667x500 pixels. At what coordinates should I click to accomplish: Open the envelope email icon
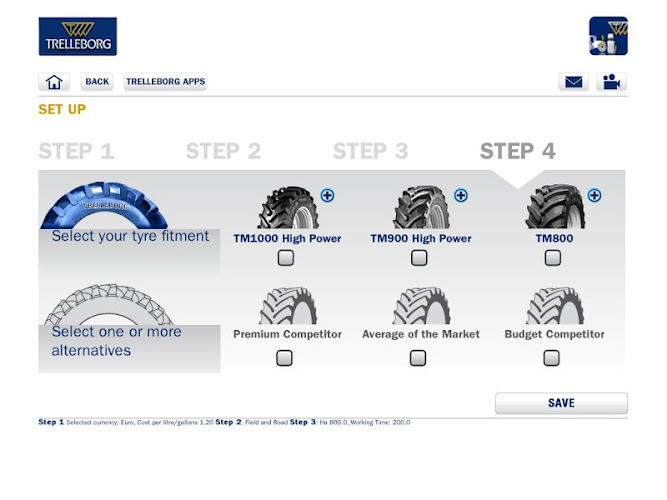573,82
